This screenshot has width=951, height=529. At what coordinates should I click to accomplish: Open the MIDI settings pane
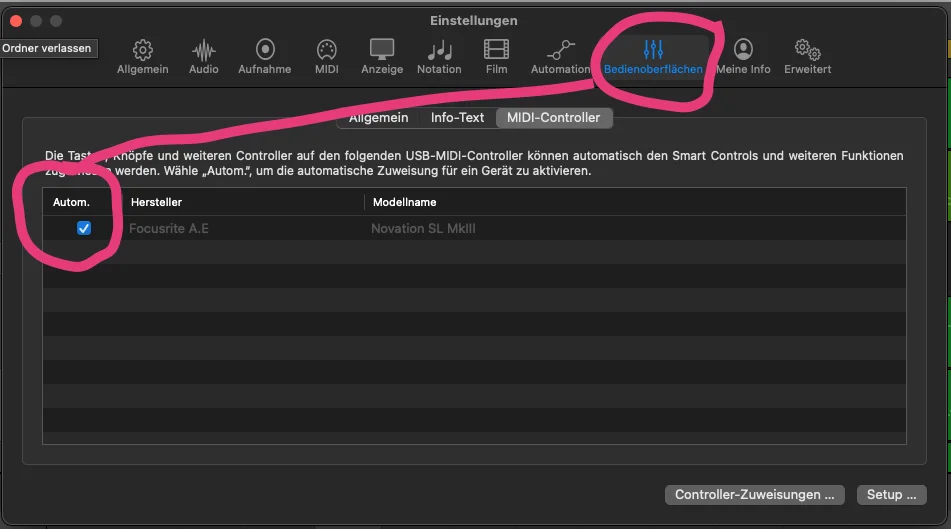326,57
